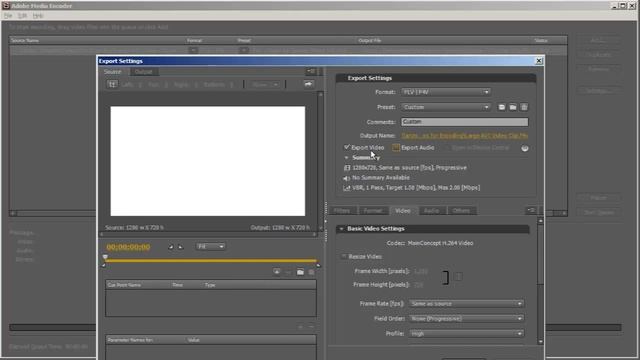Click Start Queue button in background window
640x360 pixels.
click(x=599, y=212)
